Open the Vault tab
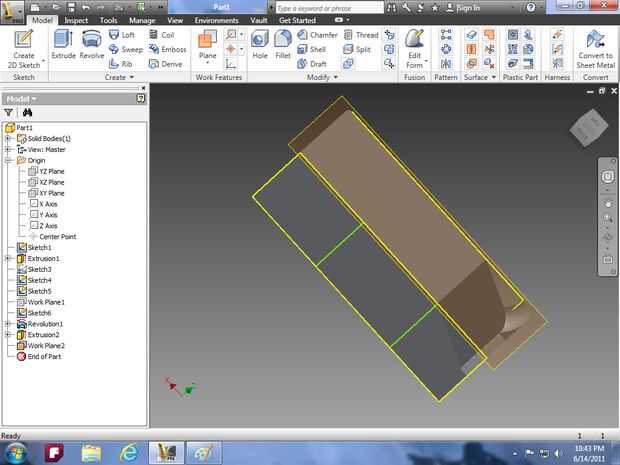 (259, 20)
